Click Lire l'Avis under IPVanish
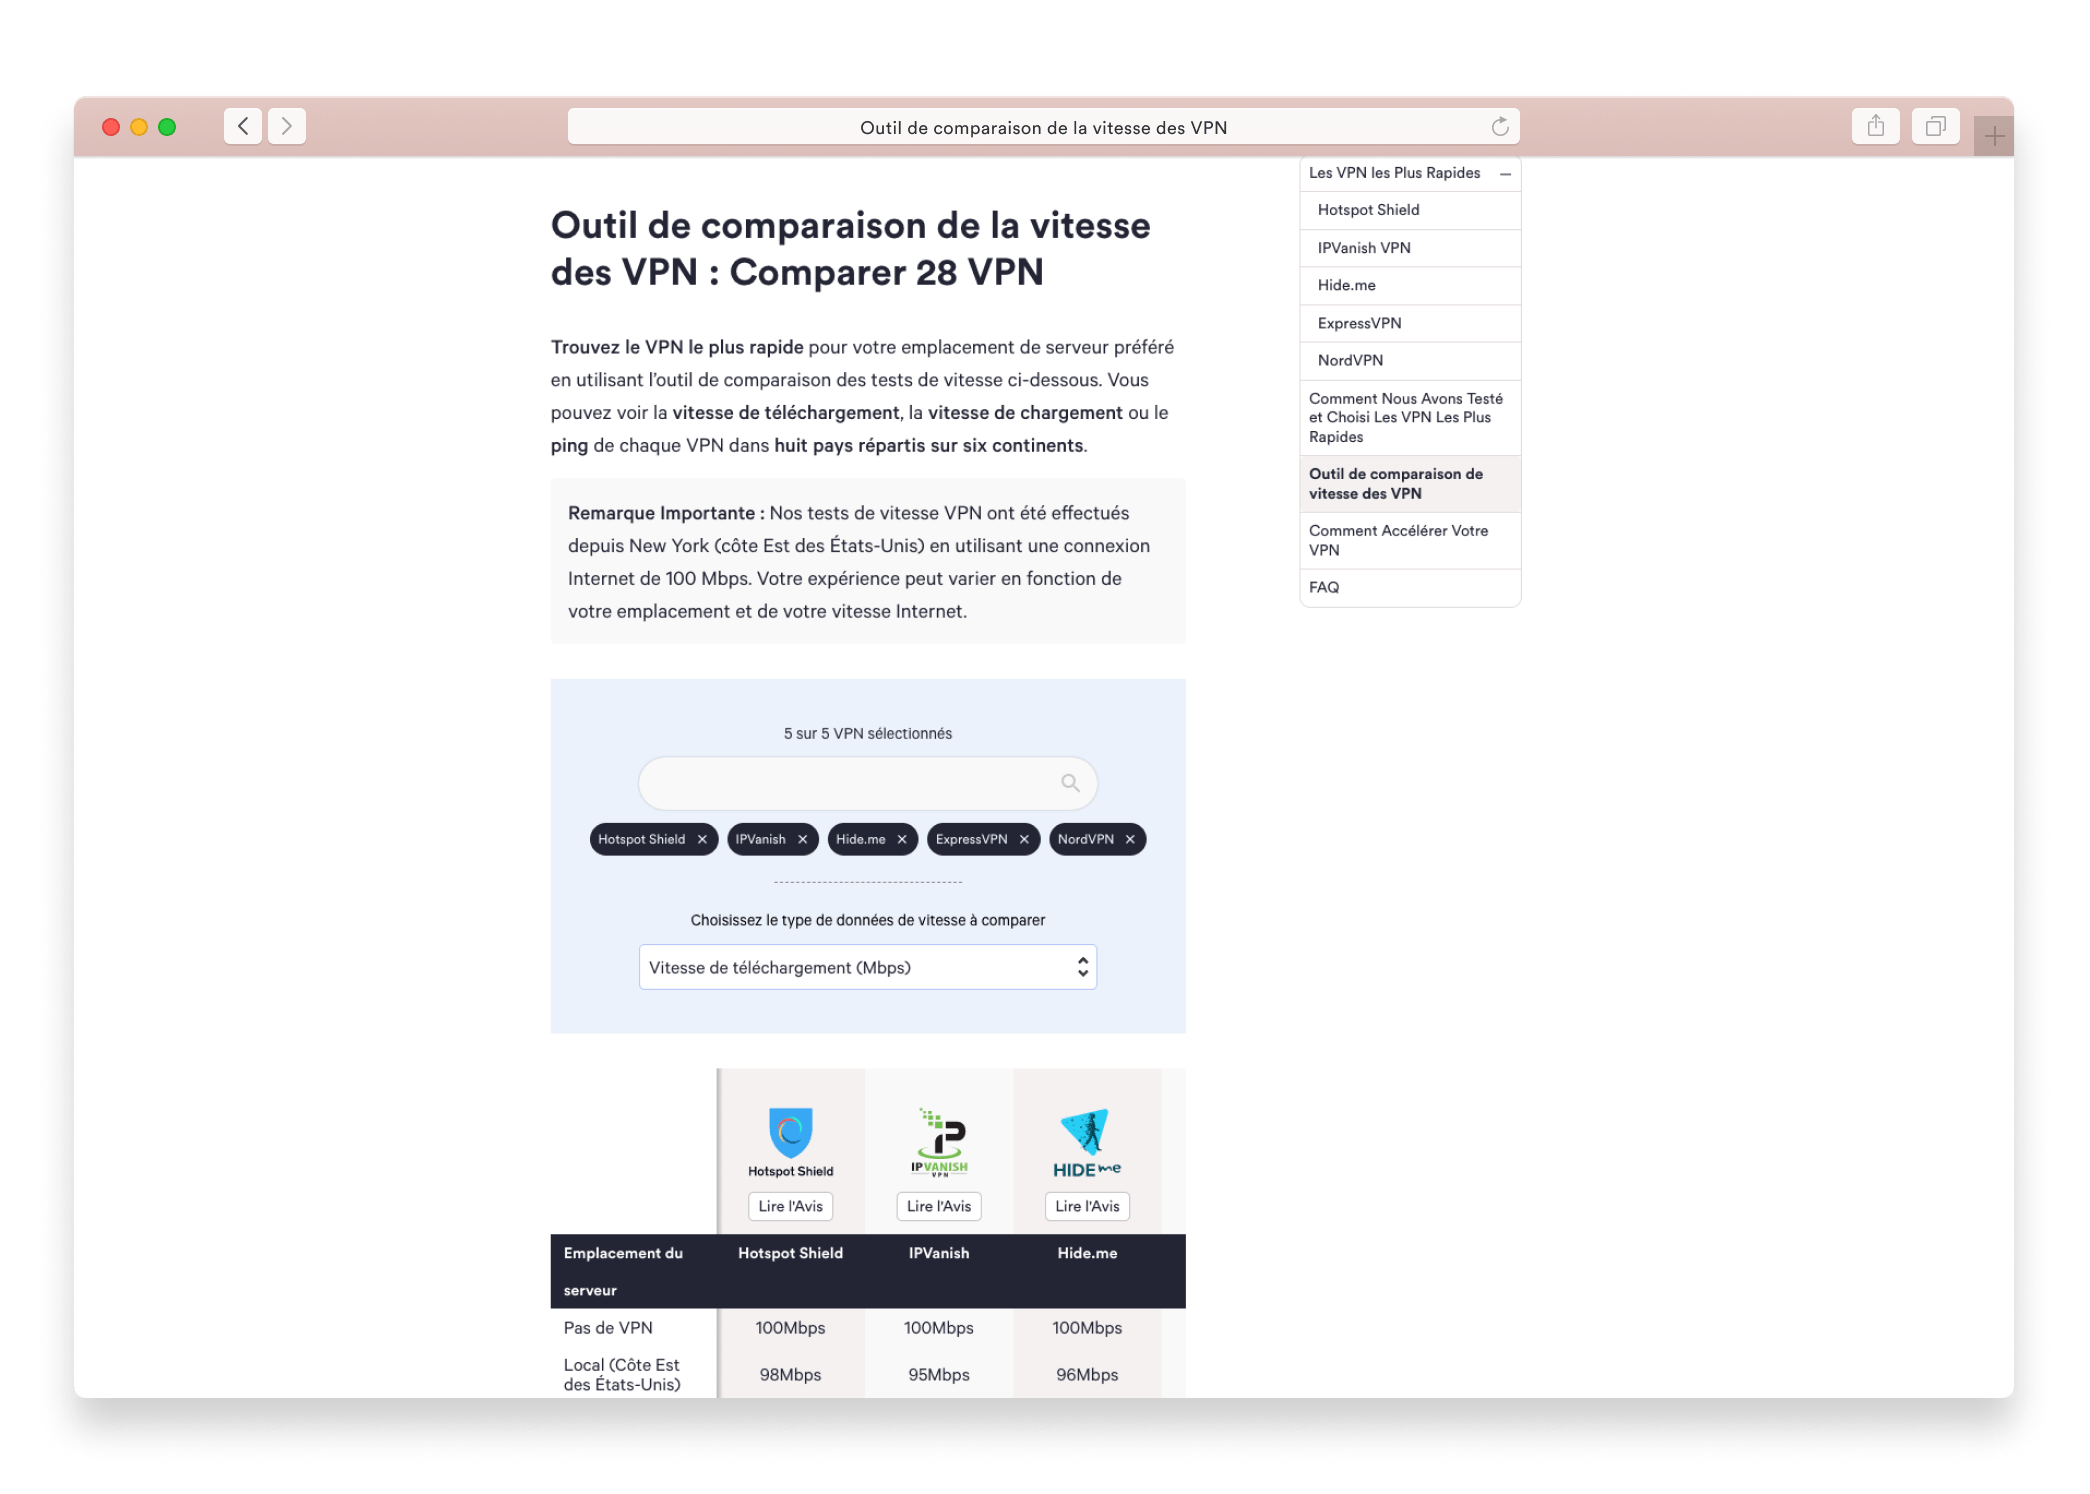Screen dimensions: 2090x1494 tap(939, 1206)
